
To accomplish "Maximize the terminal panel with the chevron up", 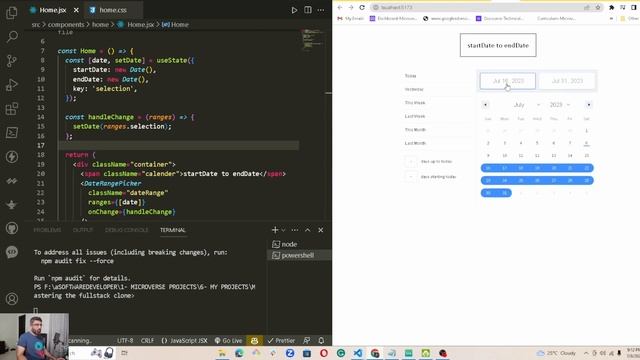I will (x=308, y=230).
